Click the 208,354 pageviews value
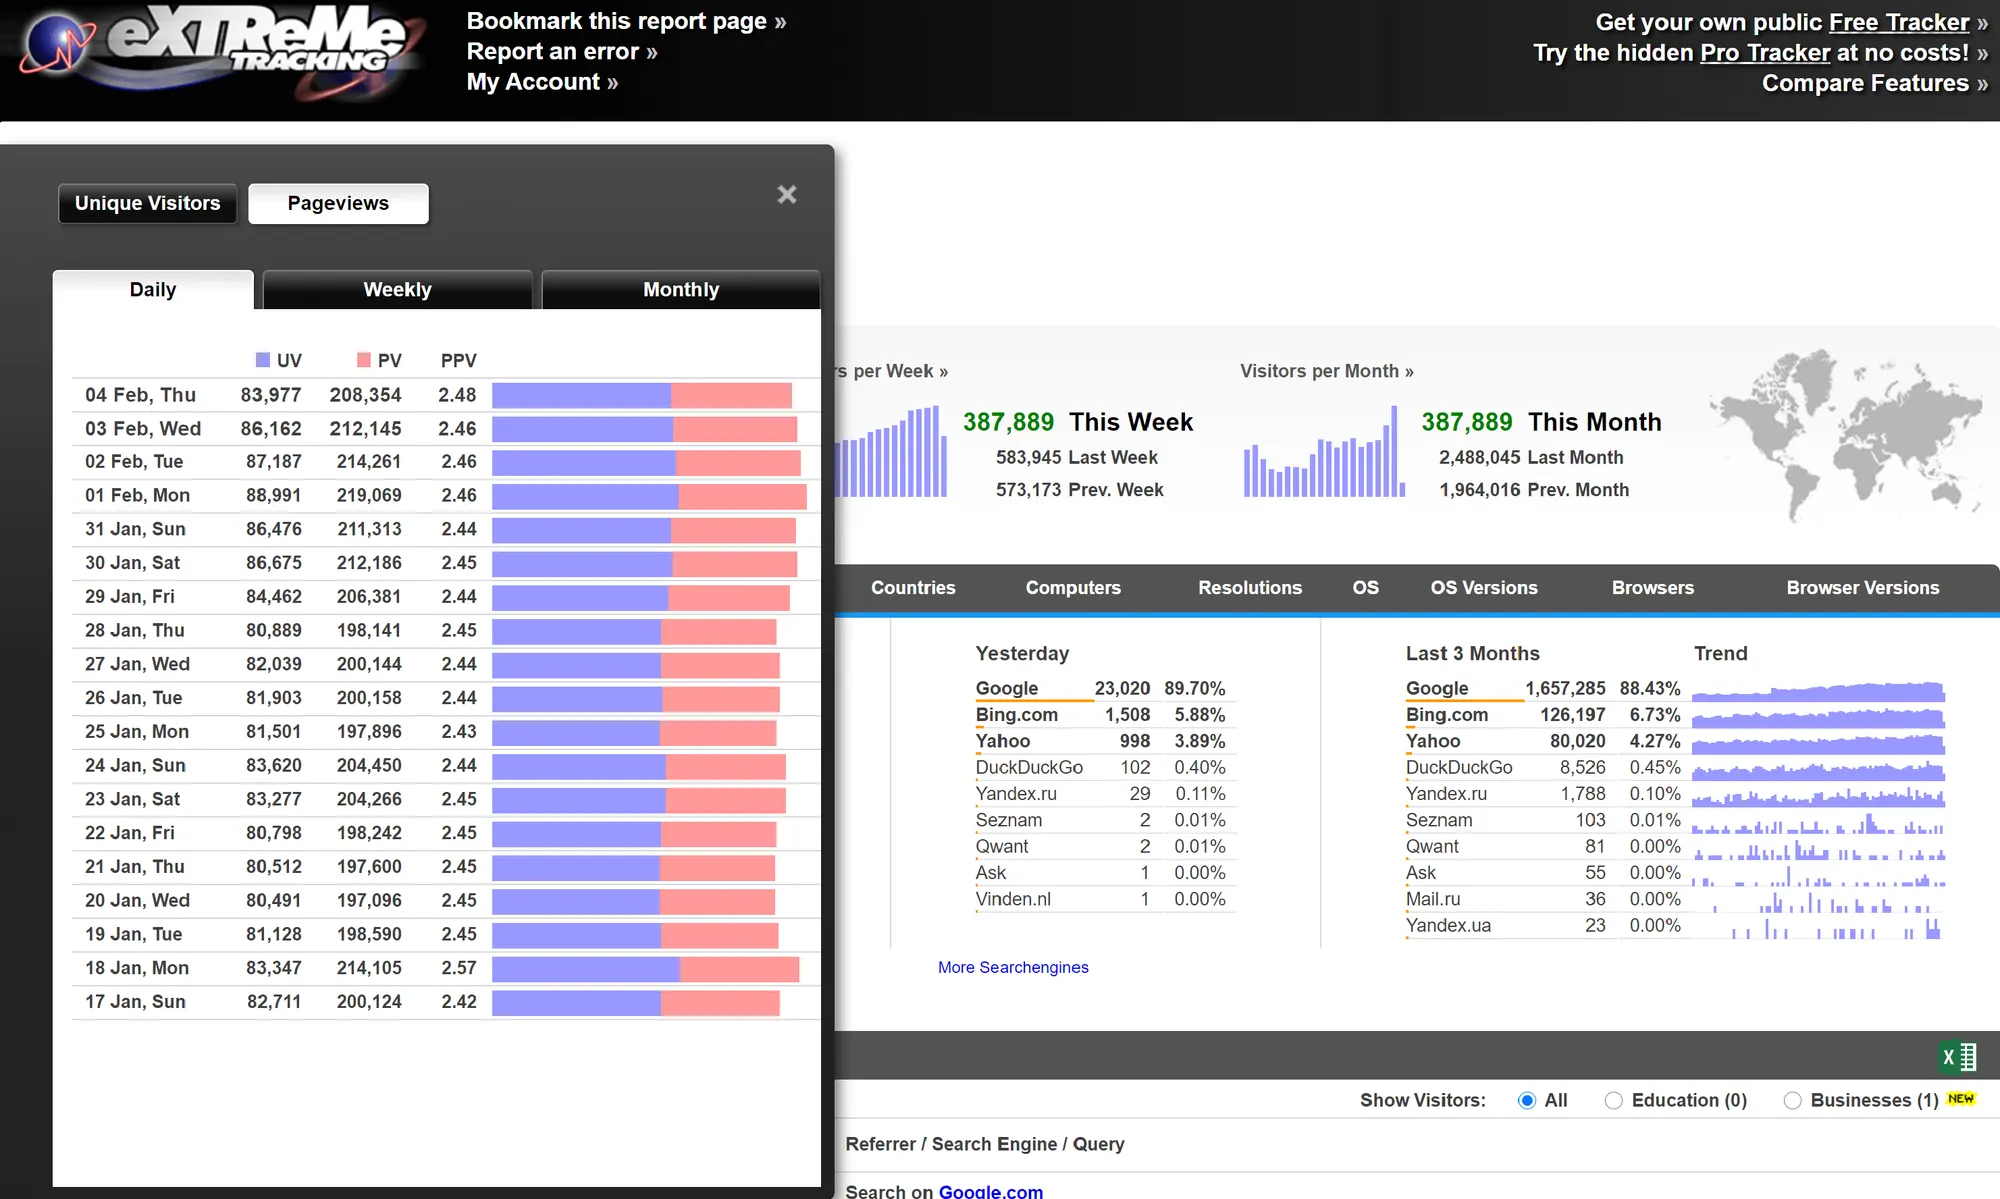The height and width of the screenshot is (1199, 2000). [365, 395]
